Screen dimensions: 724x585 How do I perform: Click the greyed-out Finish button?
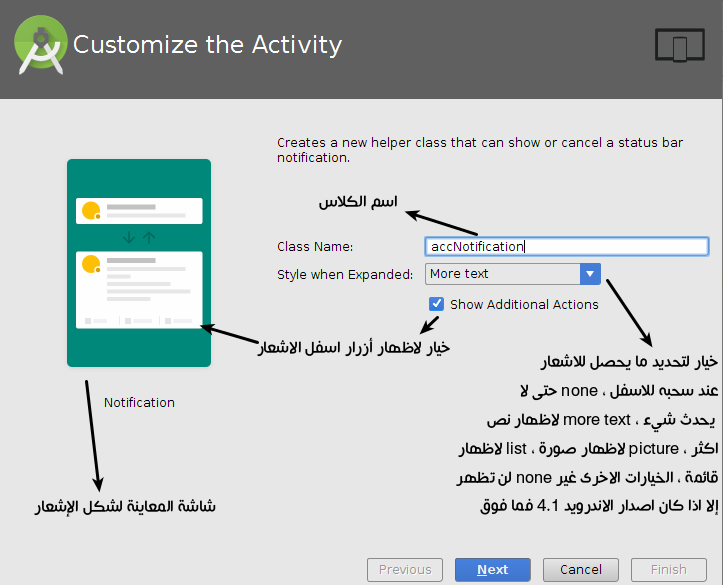(x=669, y=570)
